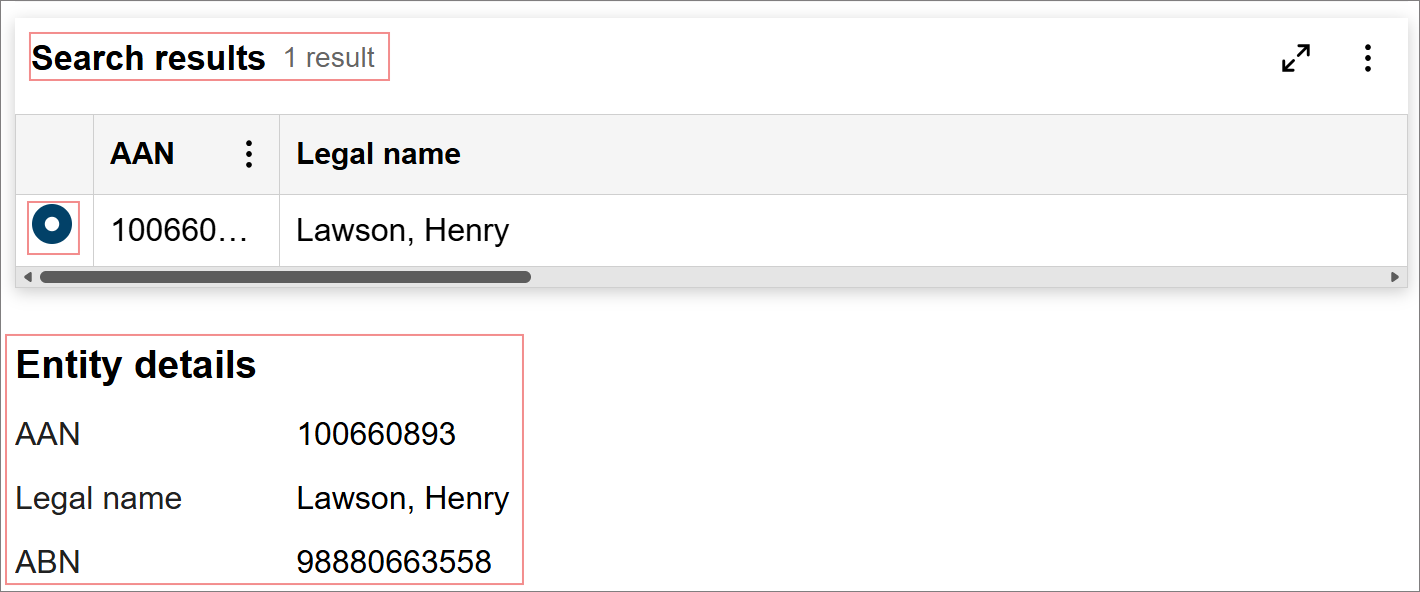
Task: Open the search results expand-to-fullscreen icon
Action: [1295, 59]
